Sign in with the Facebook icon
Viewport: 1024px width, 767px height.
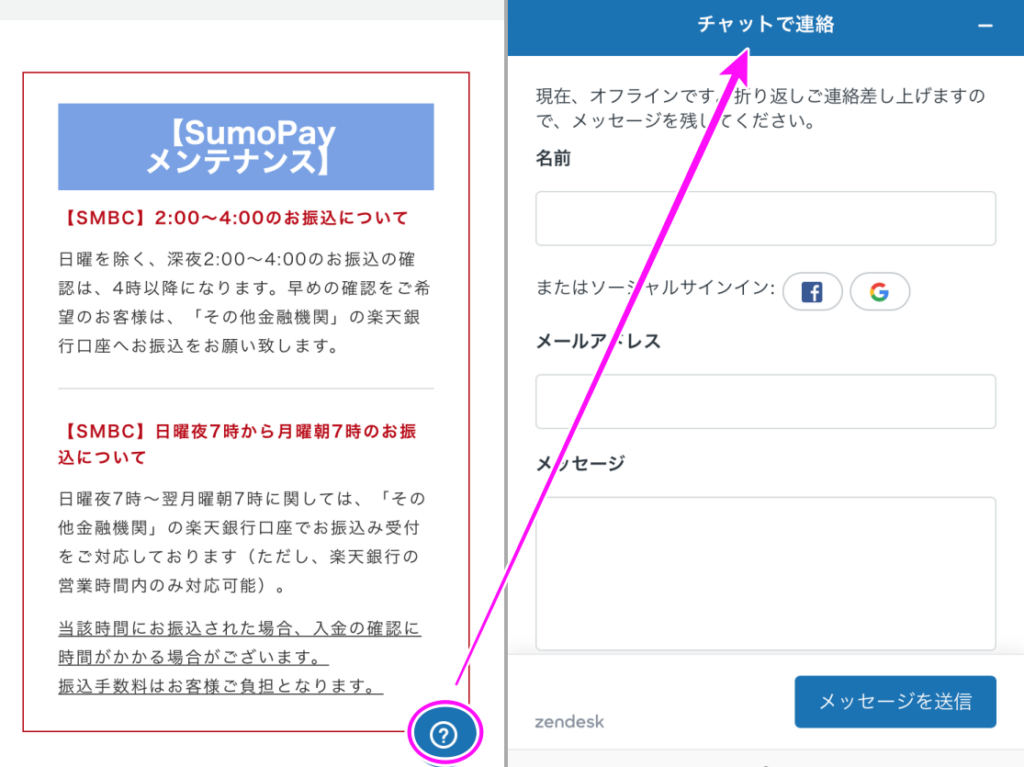812,292
